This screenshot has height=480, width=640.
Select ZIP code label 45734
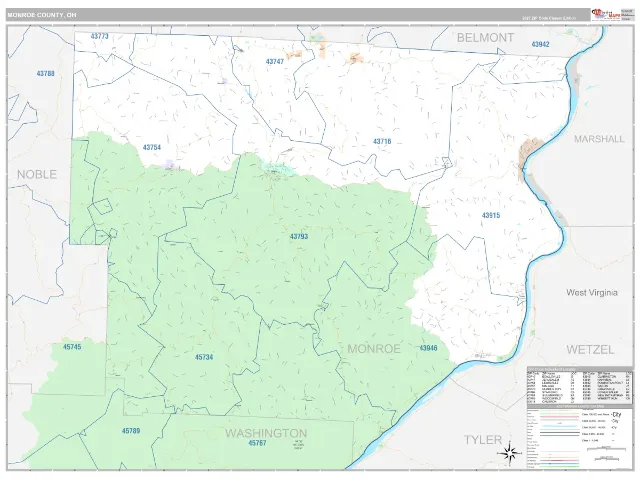pyautogui.click(x=204, y=357)
